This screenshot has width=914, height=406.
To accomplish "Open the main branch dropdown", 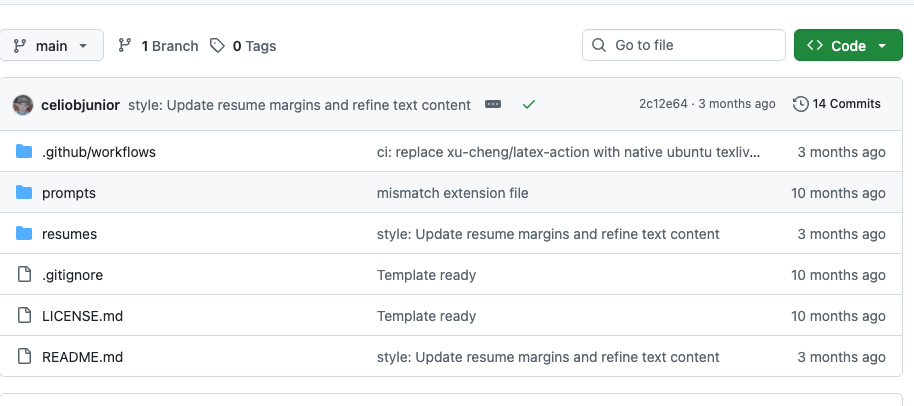I will click(51, 45).
